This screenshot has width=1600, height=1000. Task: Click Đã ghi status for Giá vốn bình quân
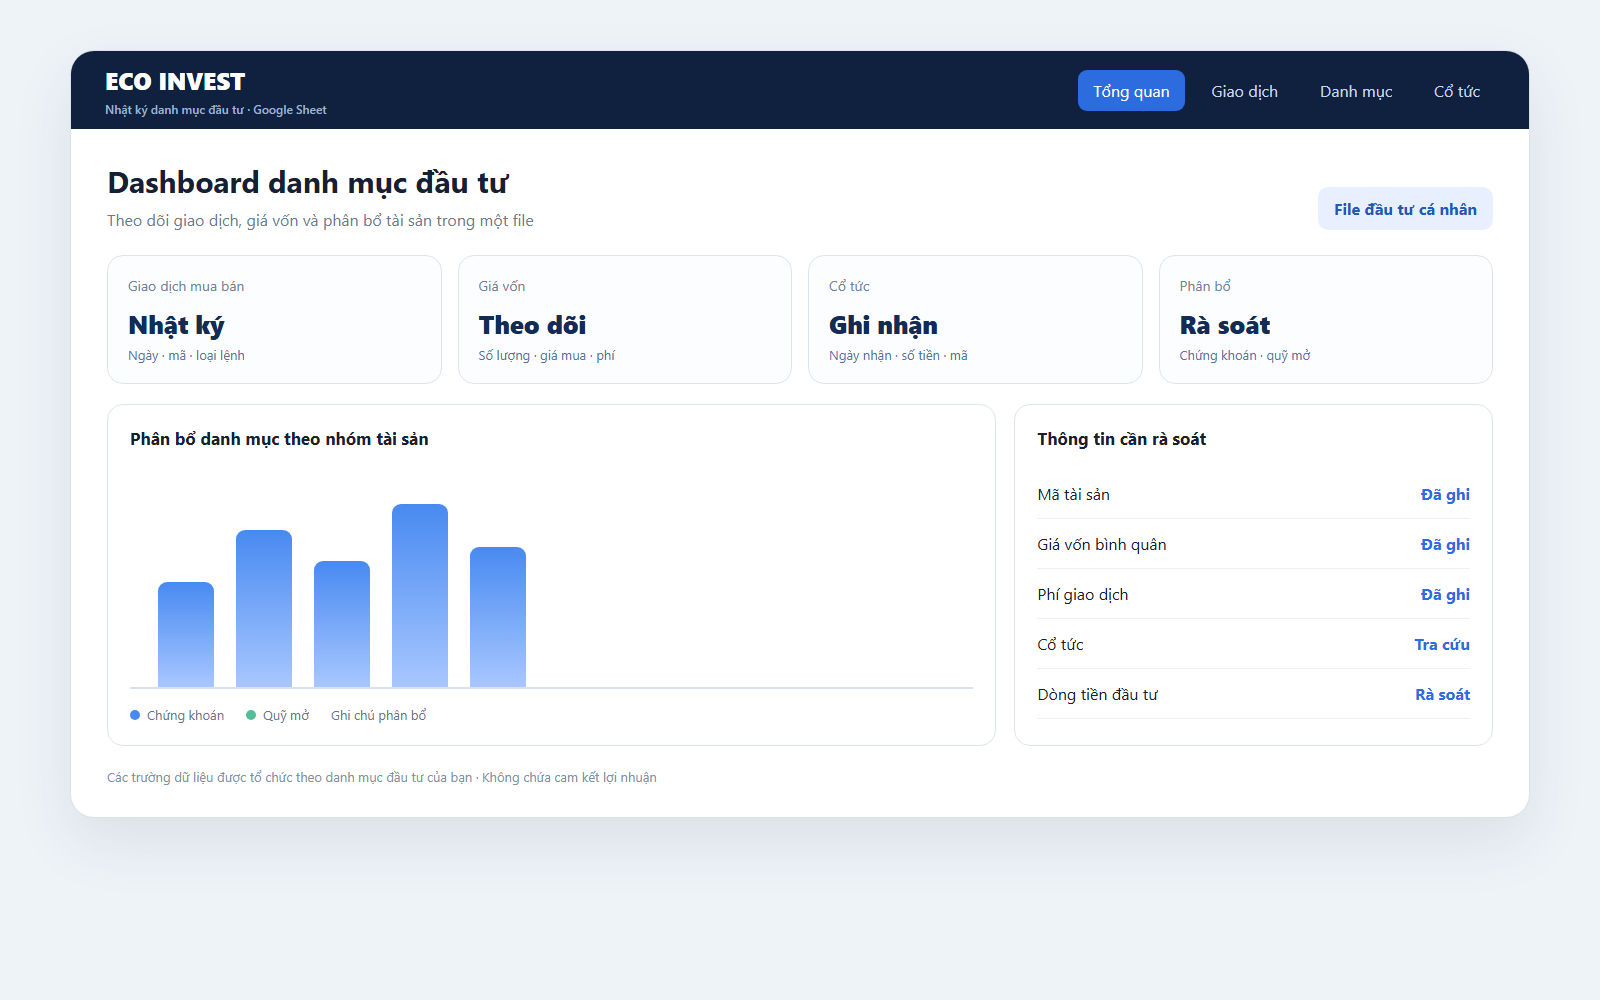[x=1445, y=544]
